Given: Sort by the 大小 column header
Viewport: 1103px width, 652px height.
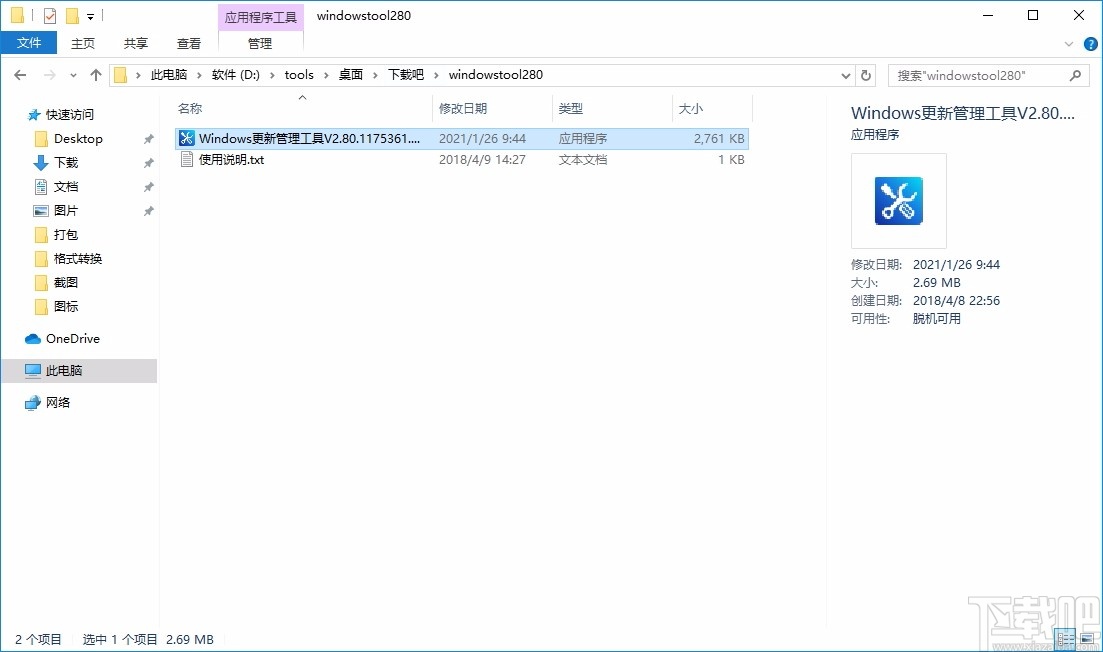Looking at the screenshot, I should pyautogui.click(x=712, y=108).
